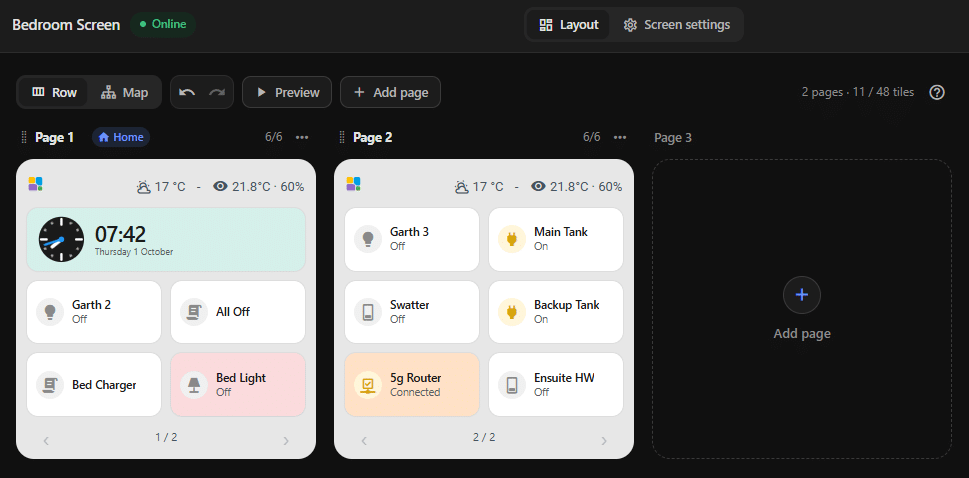Click the plus circle in Page 3 placeholder
The width and height of the screenshot is (969, 478).
(802, 295)
